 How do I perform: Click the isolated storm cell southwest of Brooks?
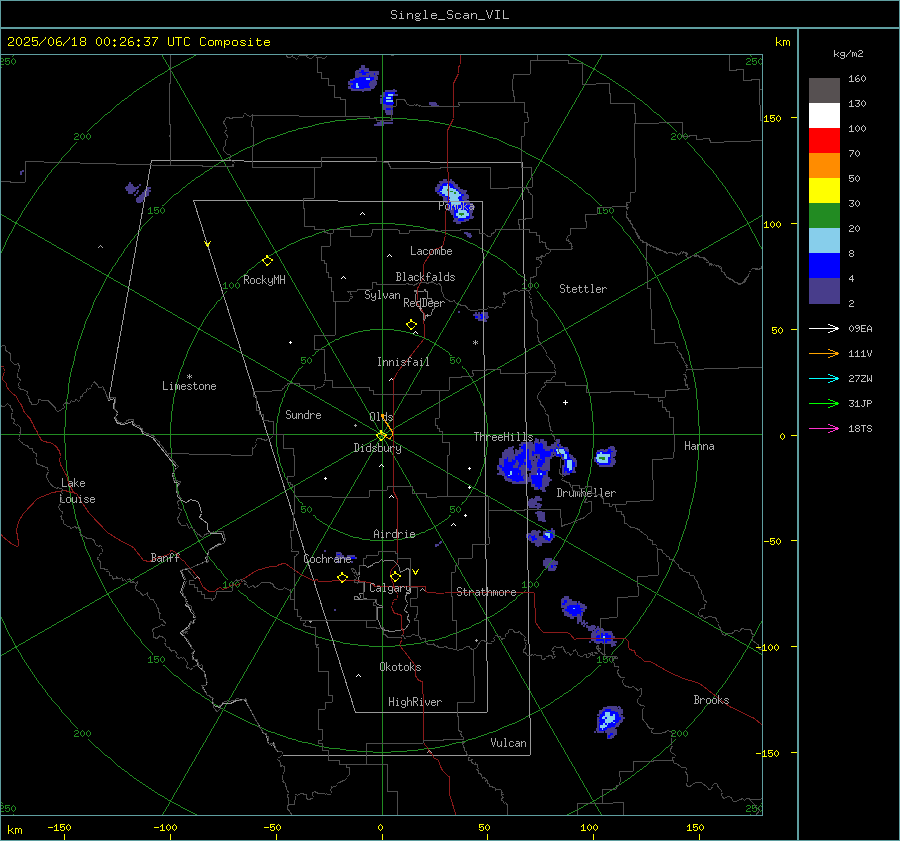609,721
